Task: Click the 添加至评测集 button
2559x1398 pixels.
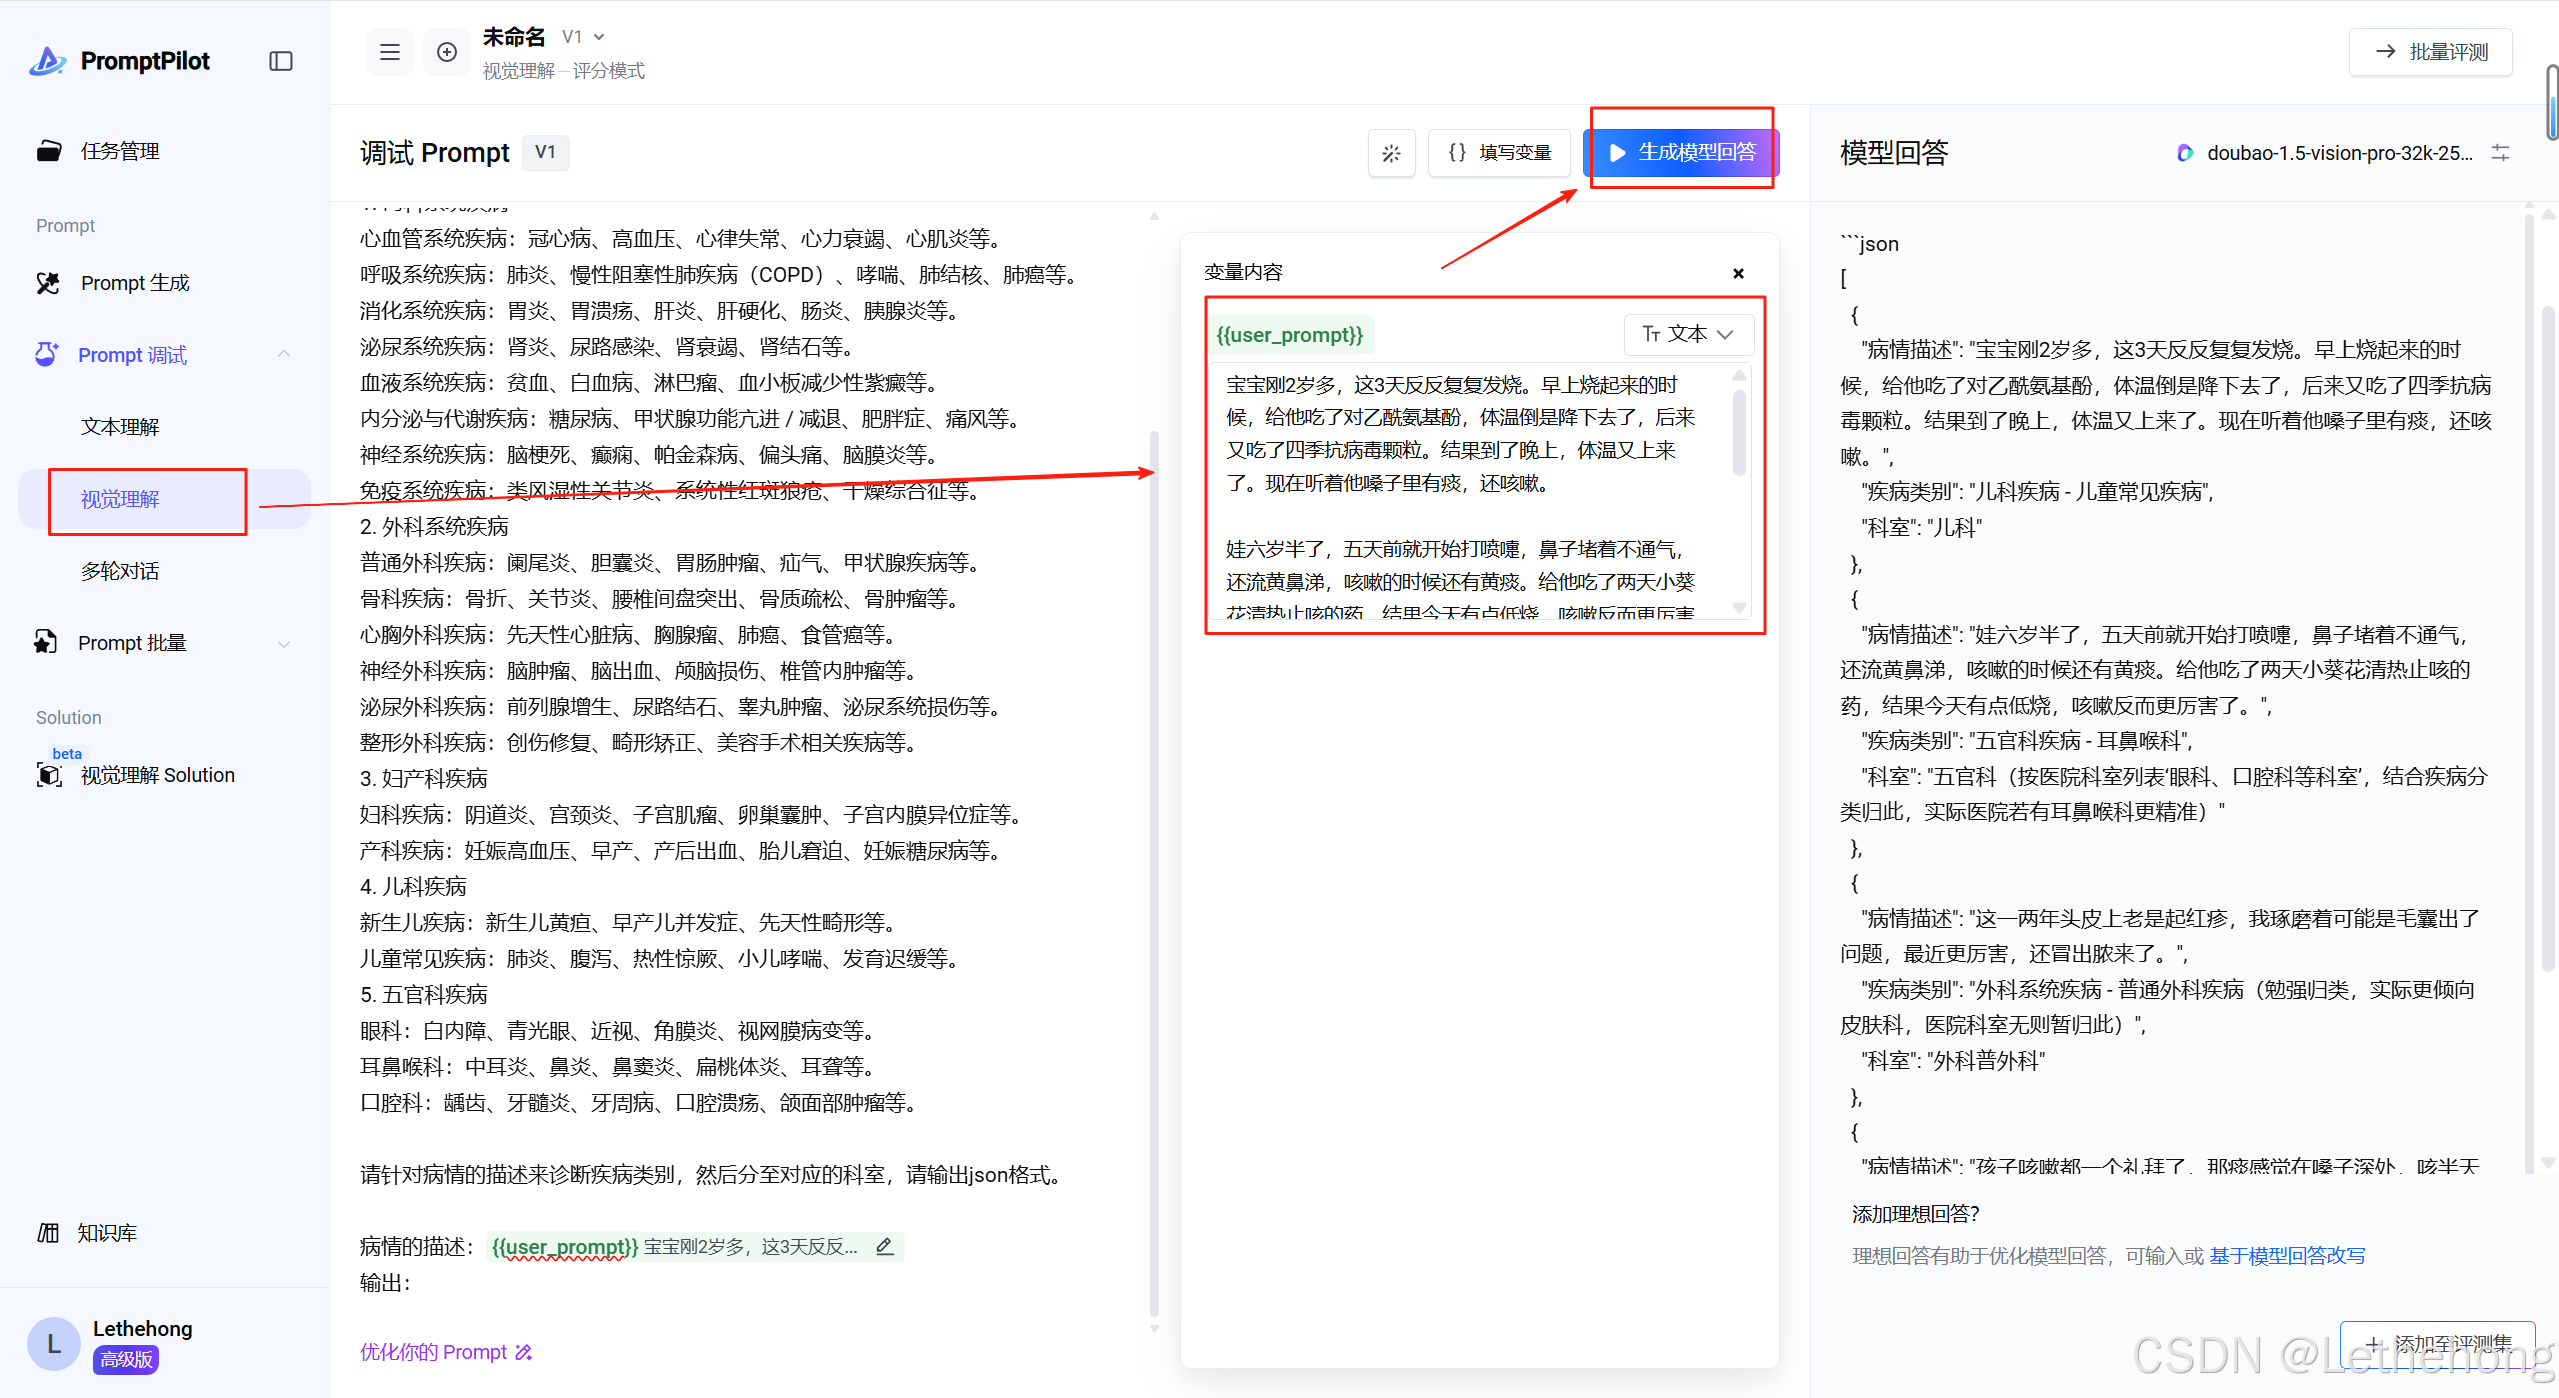Action: click(2437, 1344)
